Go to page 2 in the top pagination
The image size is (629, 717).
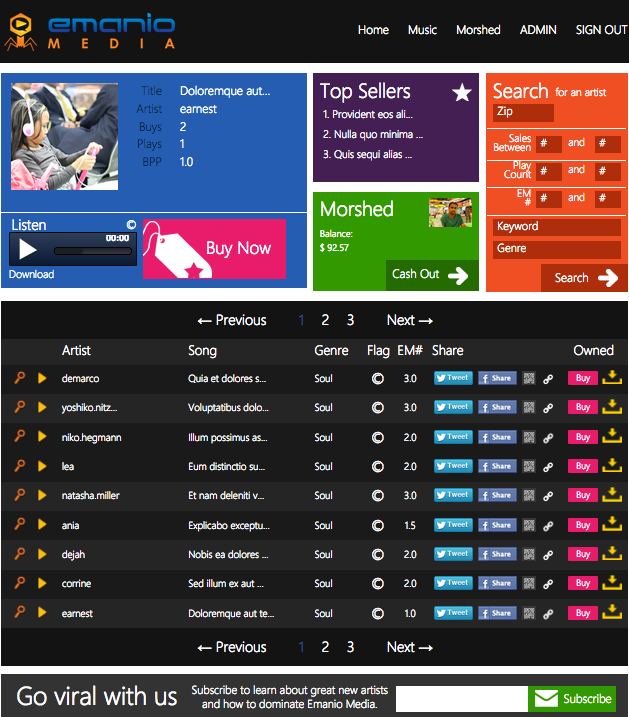click(325, 320)
